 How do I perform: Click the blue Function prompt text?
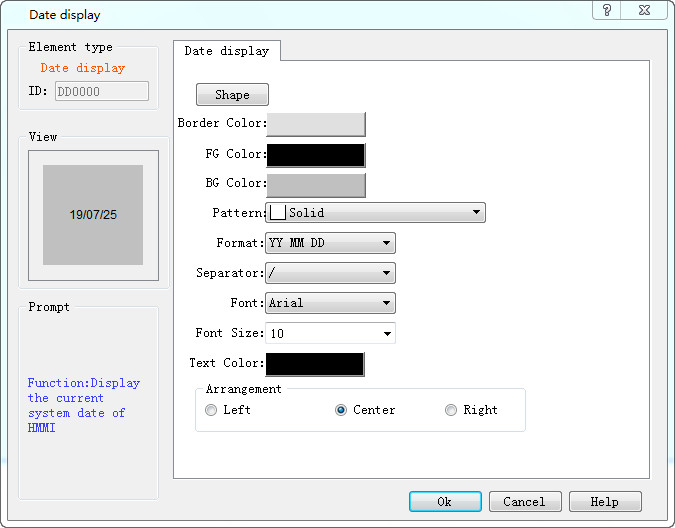84,405
